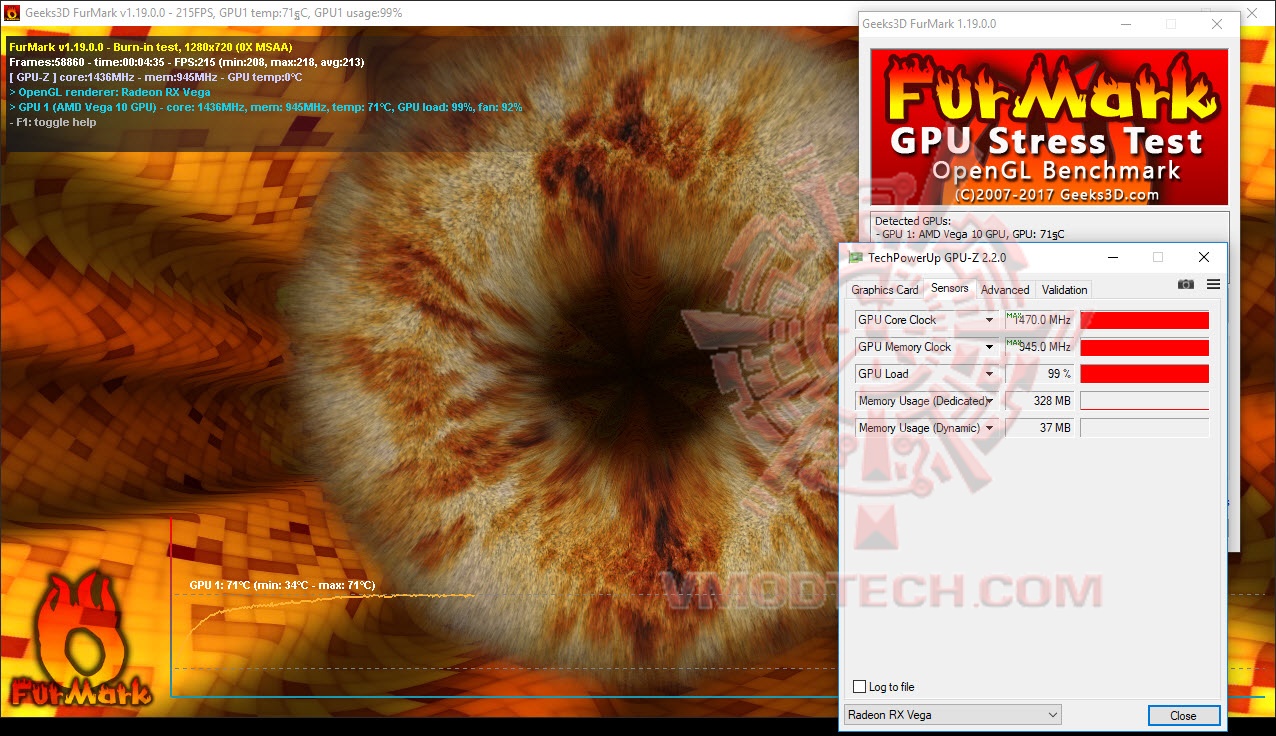Click the Detected GPUs text in FurMark
Screen dimensions: 1276x736
pos(912,221)
